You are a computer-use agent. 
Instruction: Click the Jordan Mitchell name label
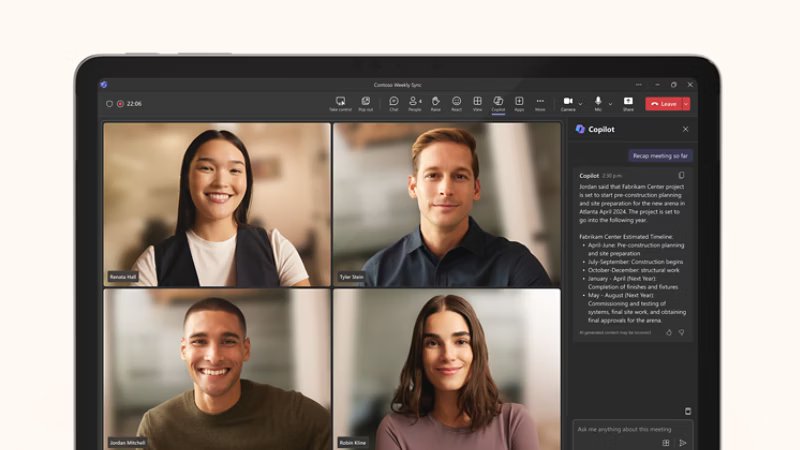[128, 442]
